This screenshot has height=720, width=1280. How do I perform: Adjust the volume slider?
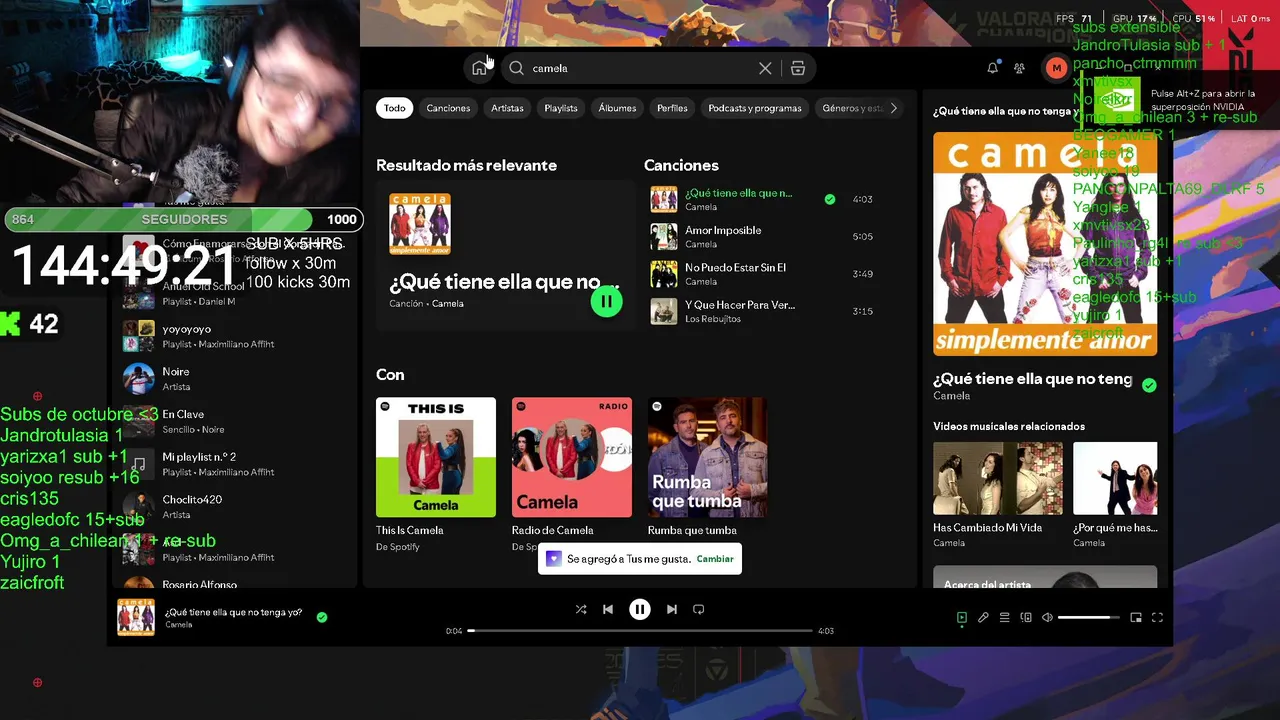point(1089,618)
